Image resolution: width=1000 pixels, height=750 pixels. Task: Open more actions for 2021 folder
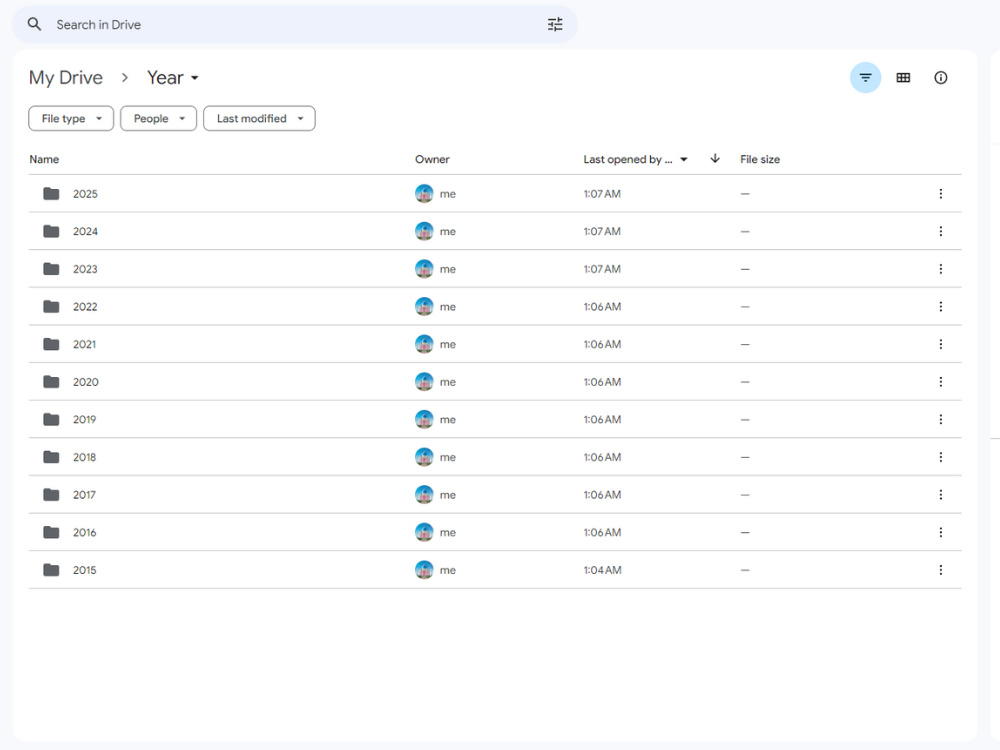click(x=940, y=344)
